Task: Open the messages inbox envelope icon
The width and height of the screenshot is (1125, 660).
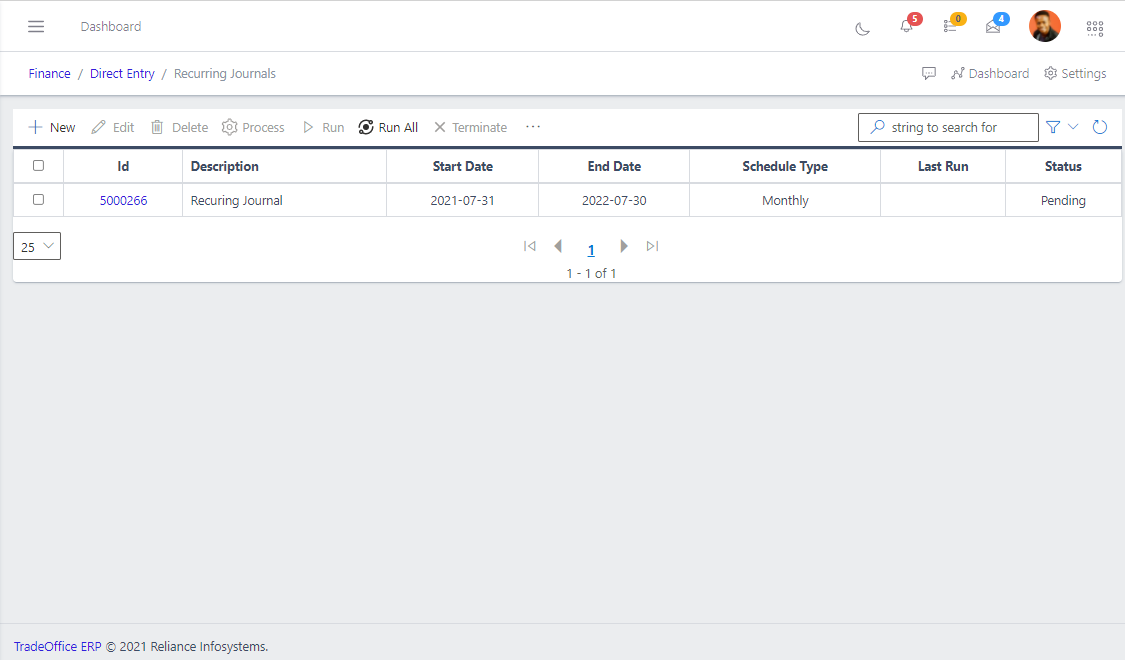Action: (x=993, y=29)
